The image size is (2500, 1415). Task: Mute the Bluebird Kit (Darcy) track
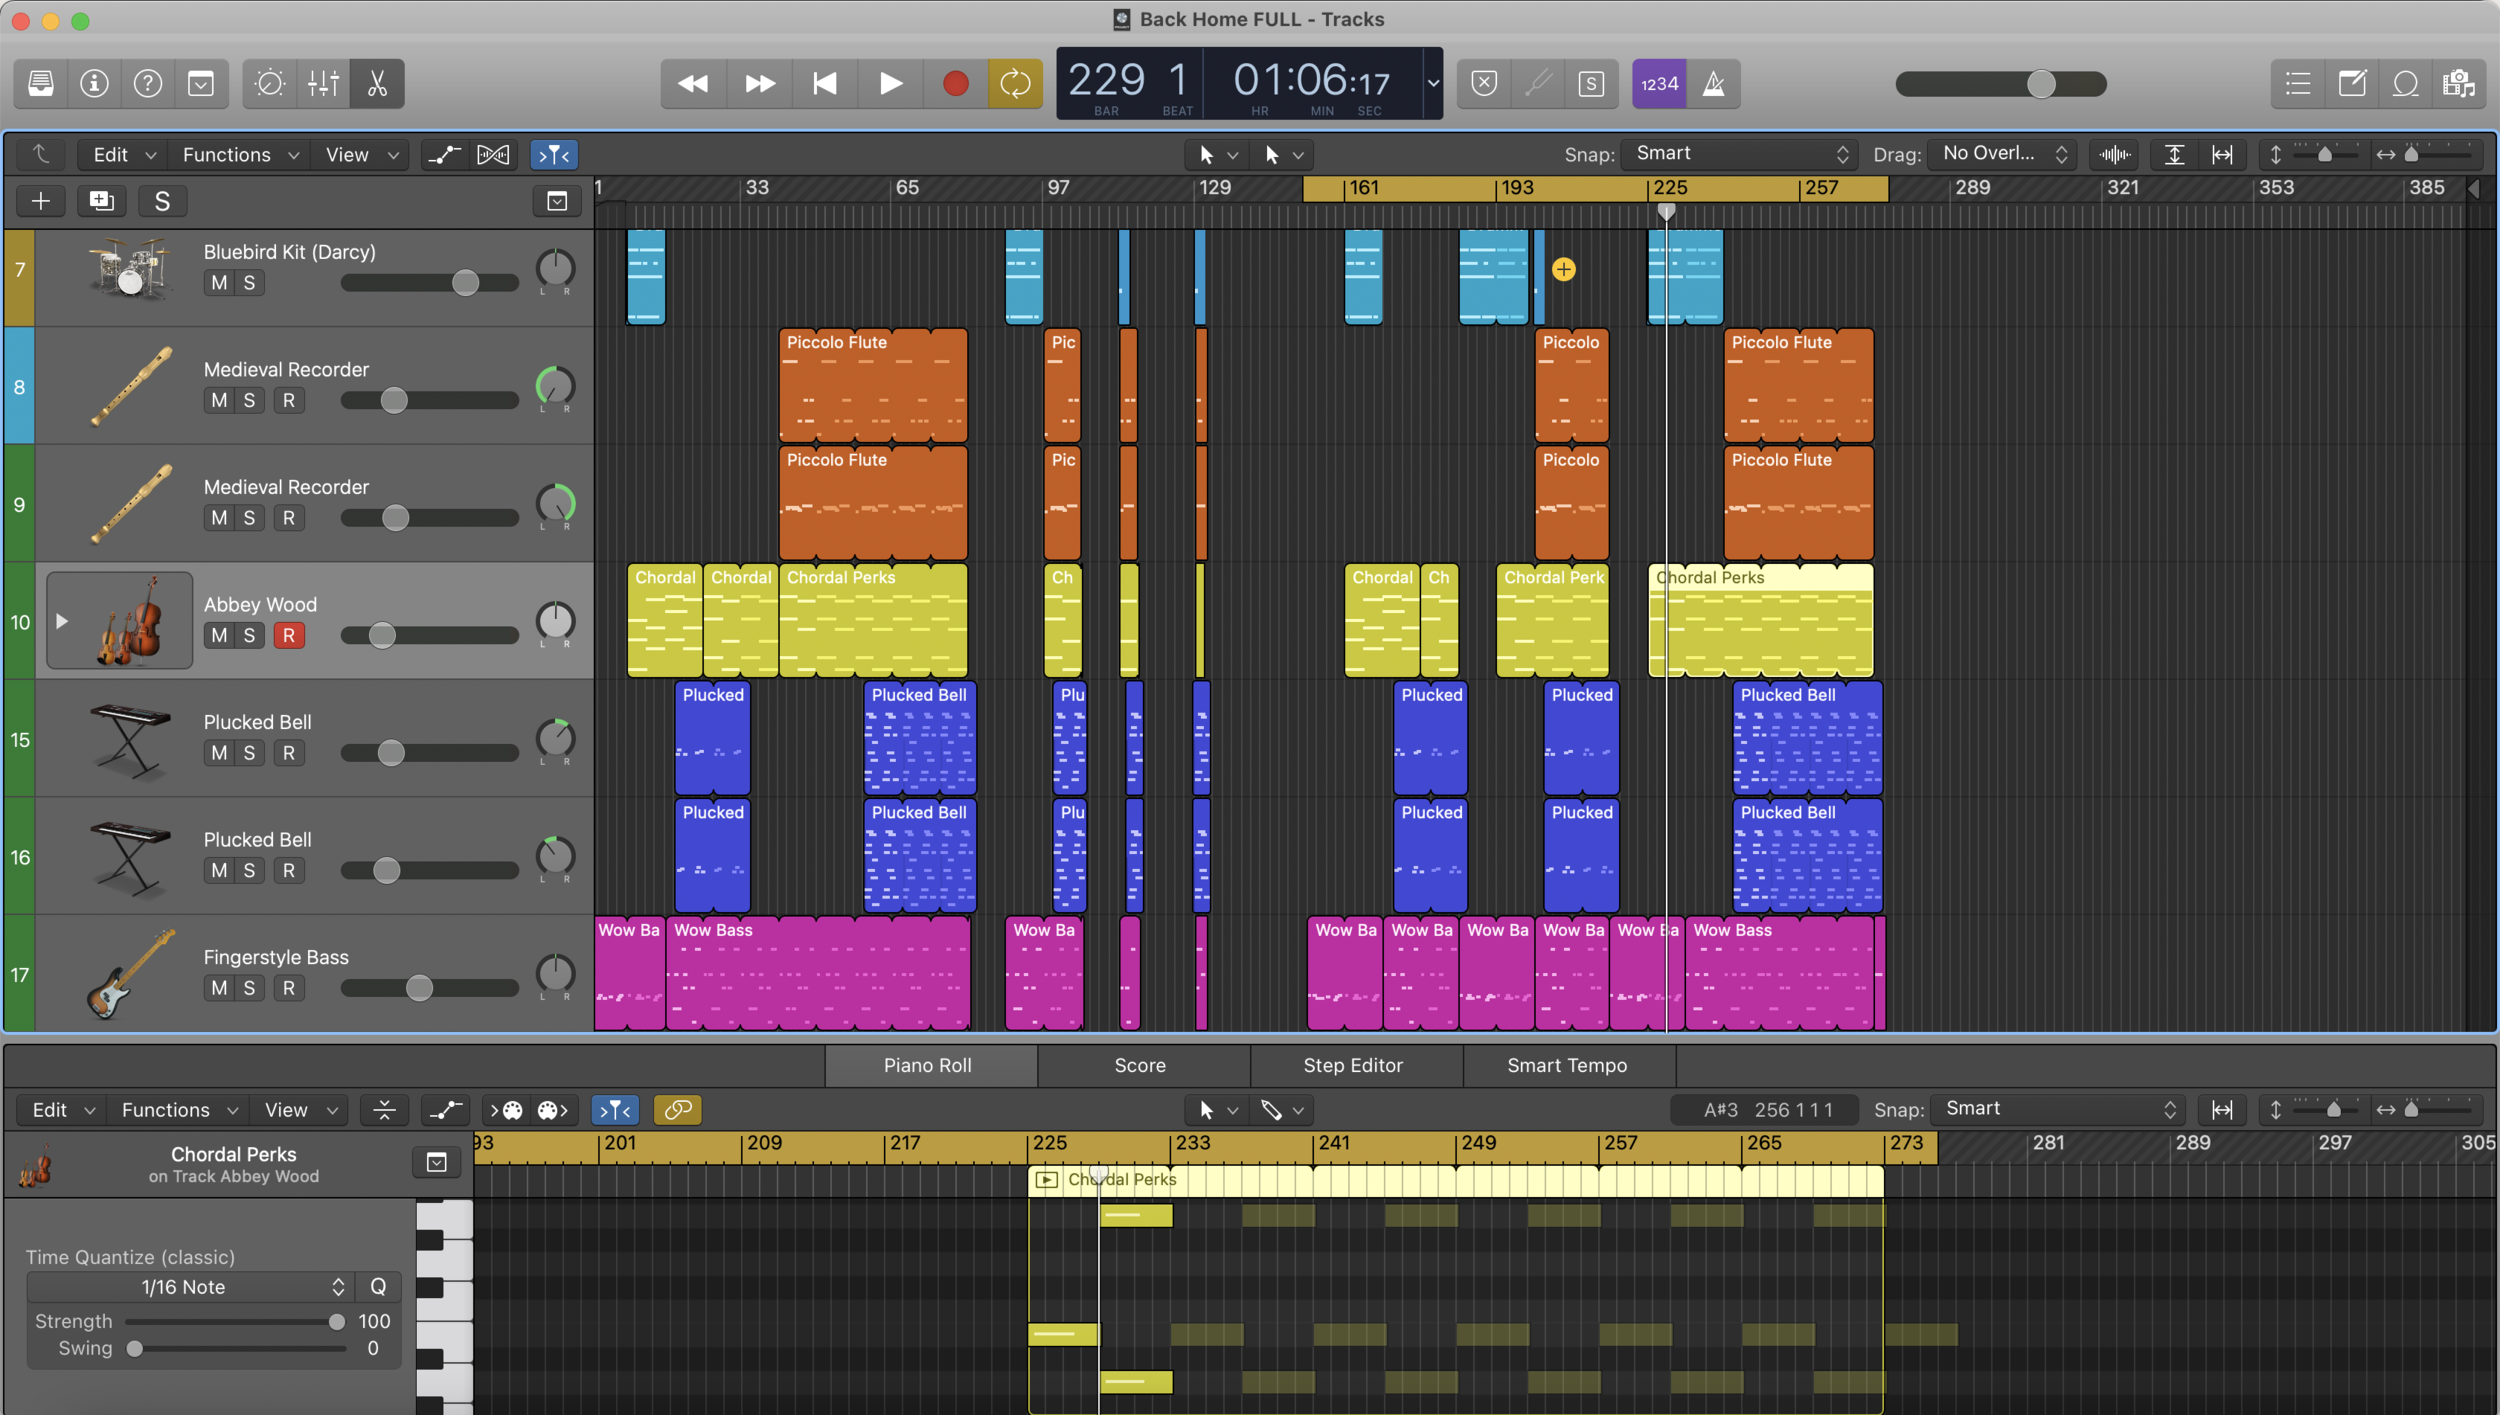(219, 283)
